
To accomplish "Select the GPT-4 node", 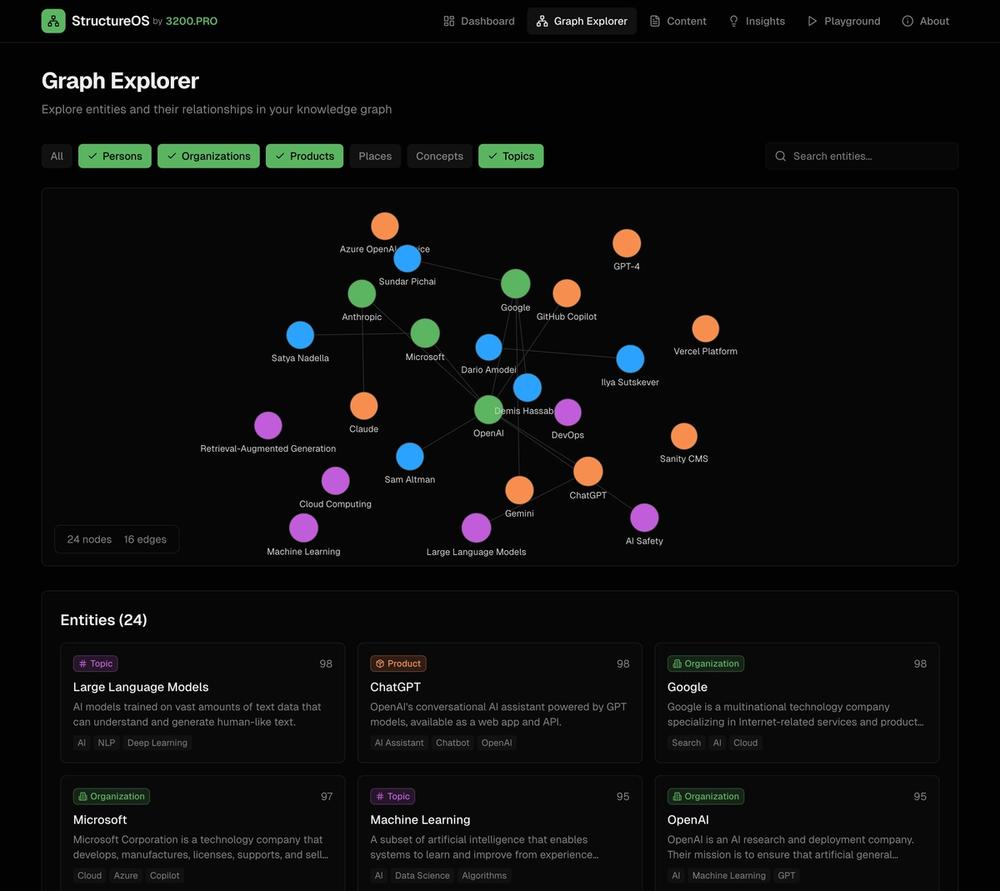I will [627, 244].
